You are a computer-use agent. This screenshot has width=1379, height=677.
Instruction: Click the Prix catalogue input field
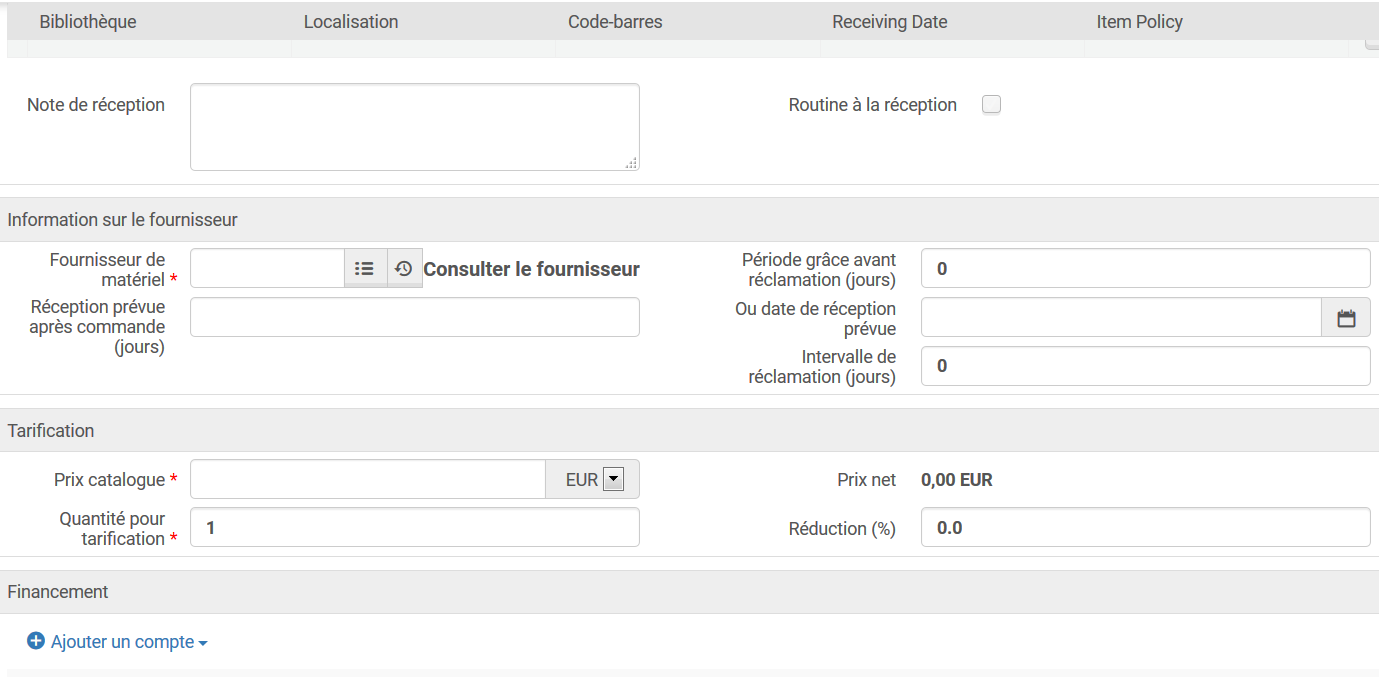pyautogui.click(x=367, y=480)
